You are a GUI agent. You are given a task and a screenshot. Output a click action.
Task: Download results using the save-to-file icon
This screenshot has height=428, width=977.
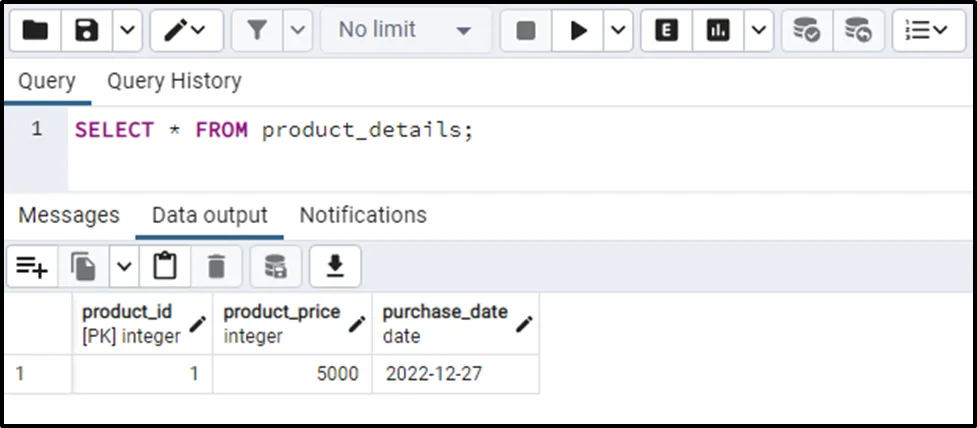335,266
